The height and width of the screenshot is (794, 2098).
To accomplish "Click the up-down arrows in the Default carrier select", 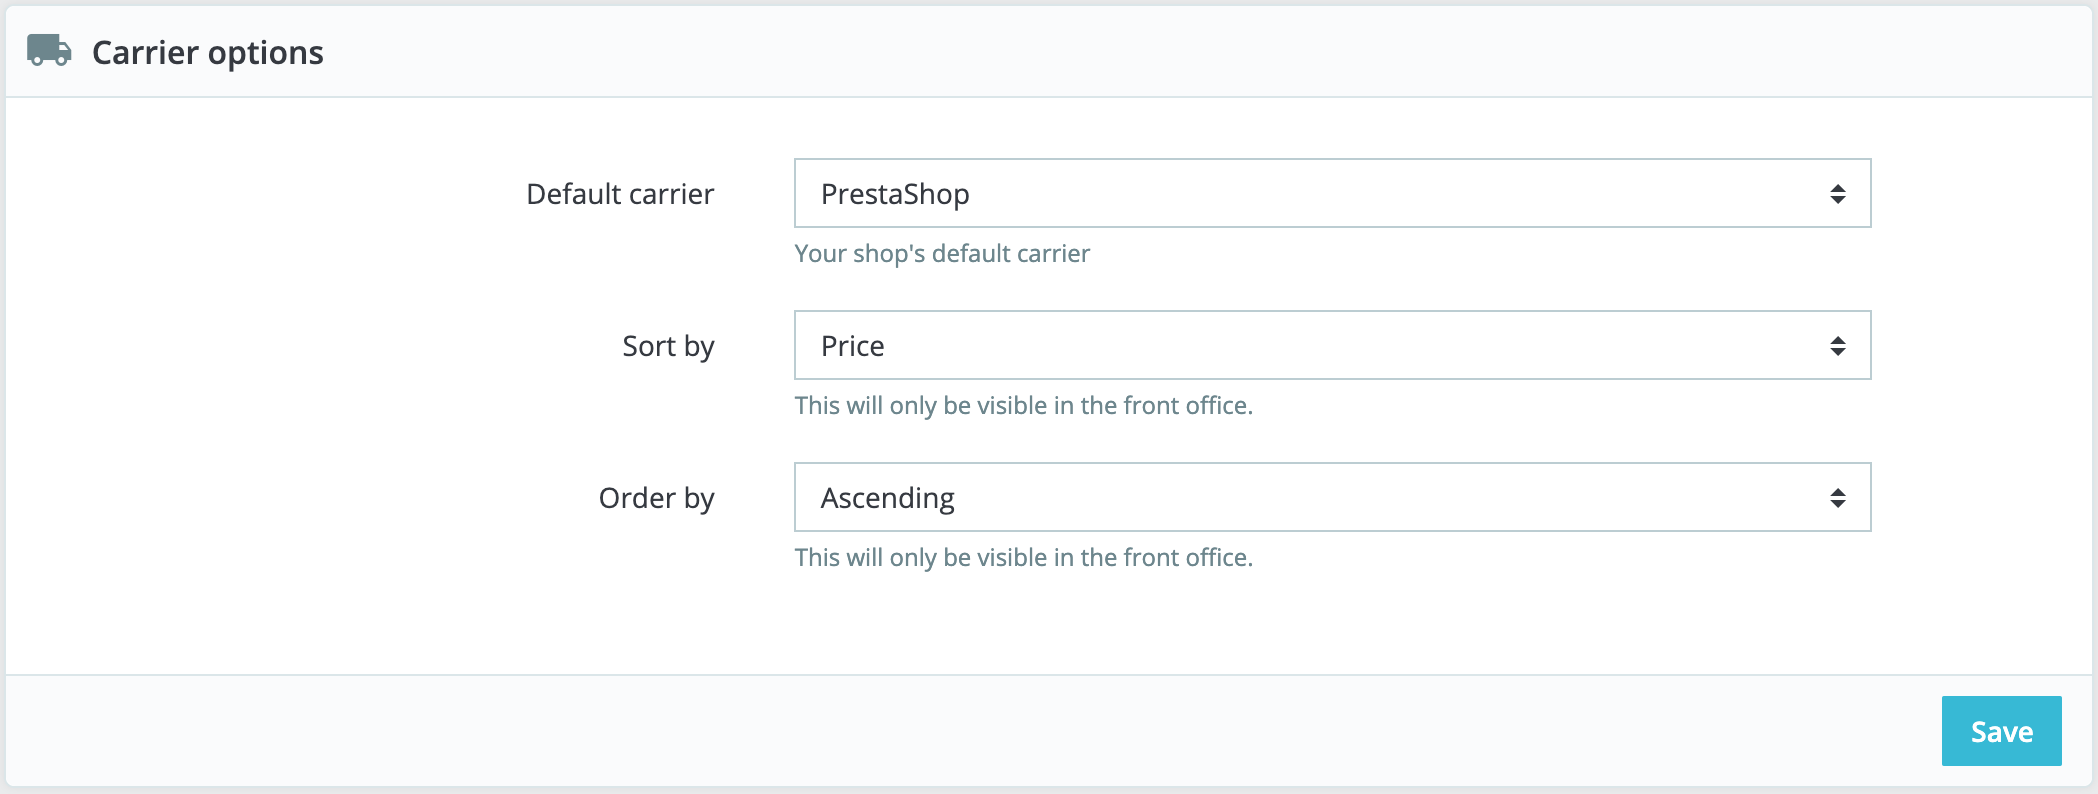I will click(1837, 194).
